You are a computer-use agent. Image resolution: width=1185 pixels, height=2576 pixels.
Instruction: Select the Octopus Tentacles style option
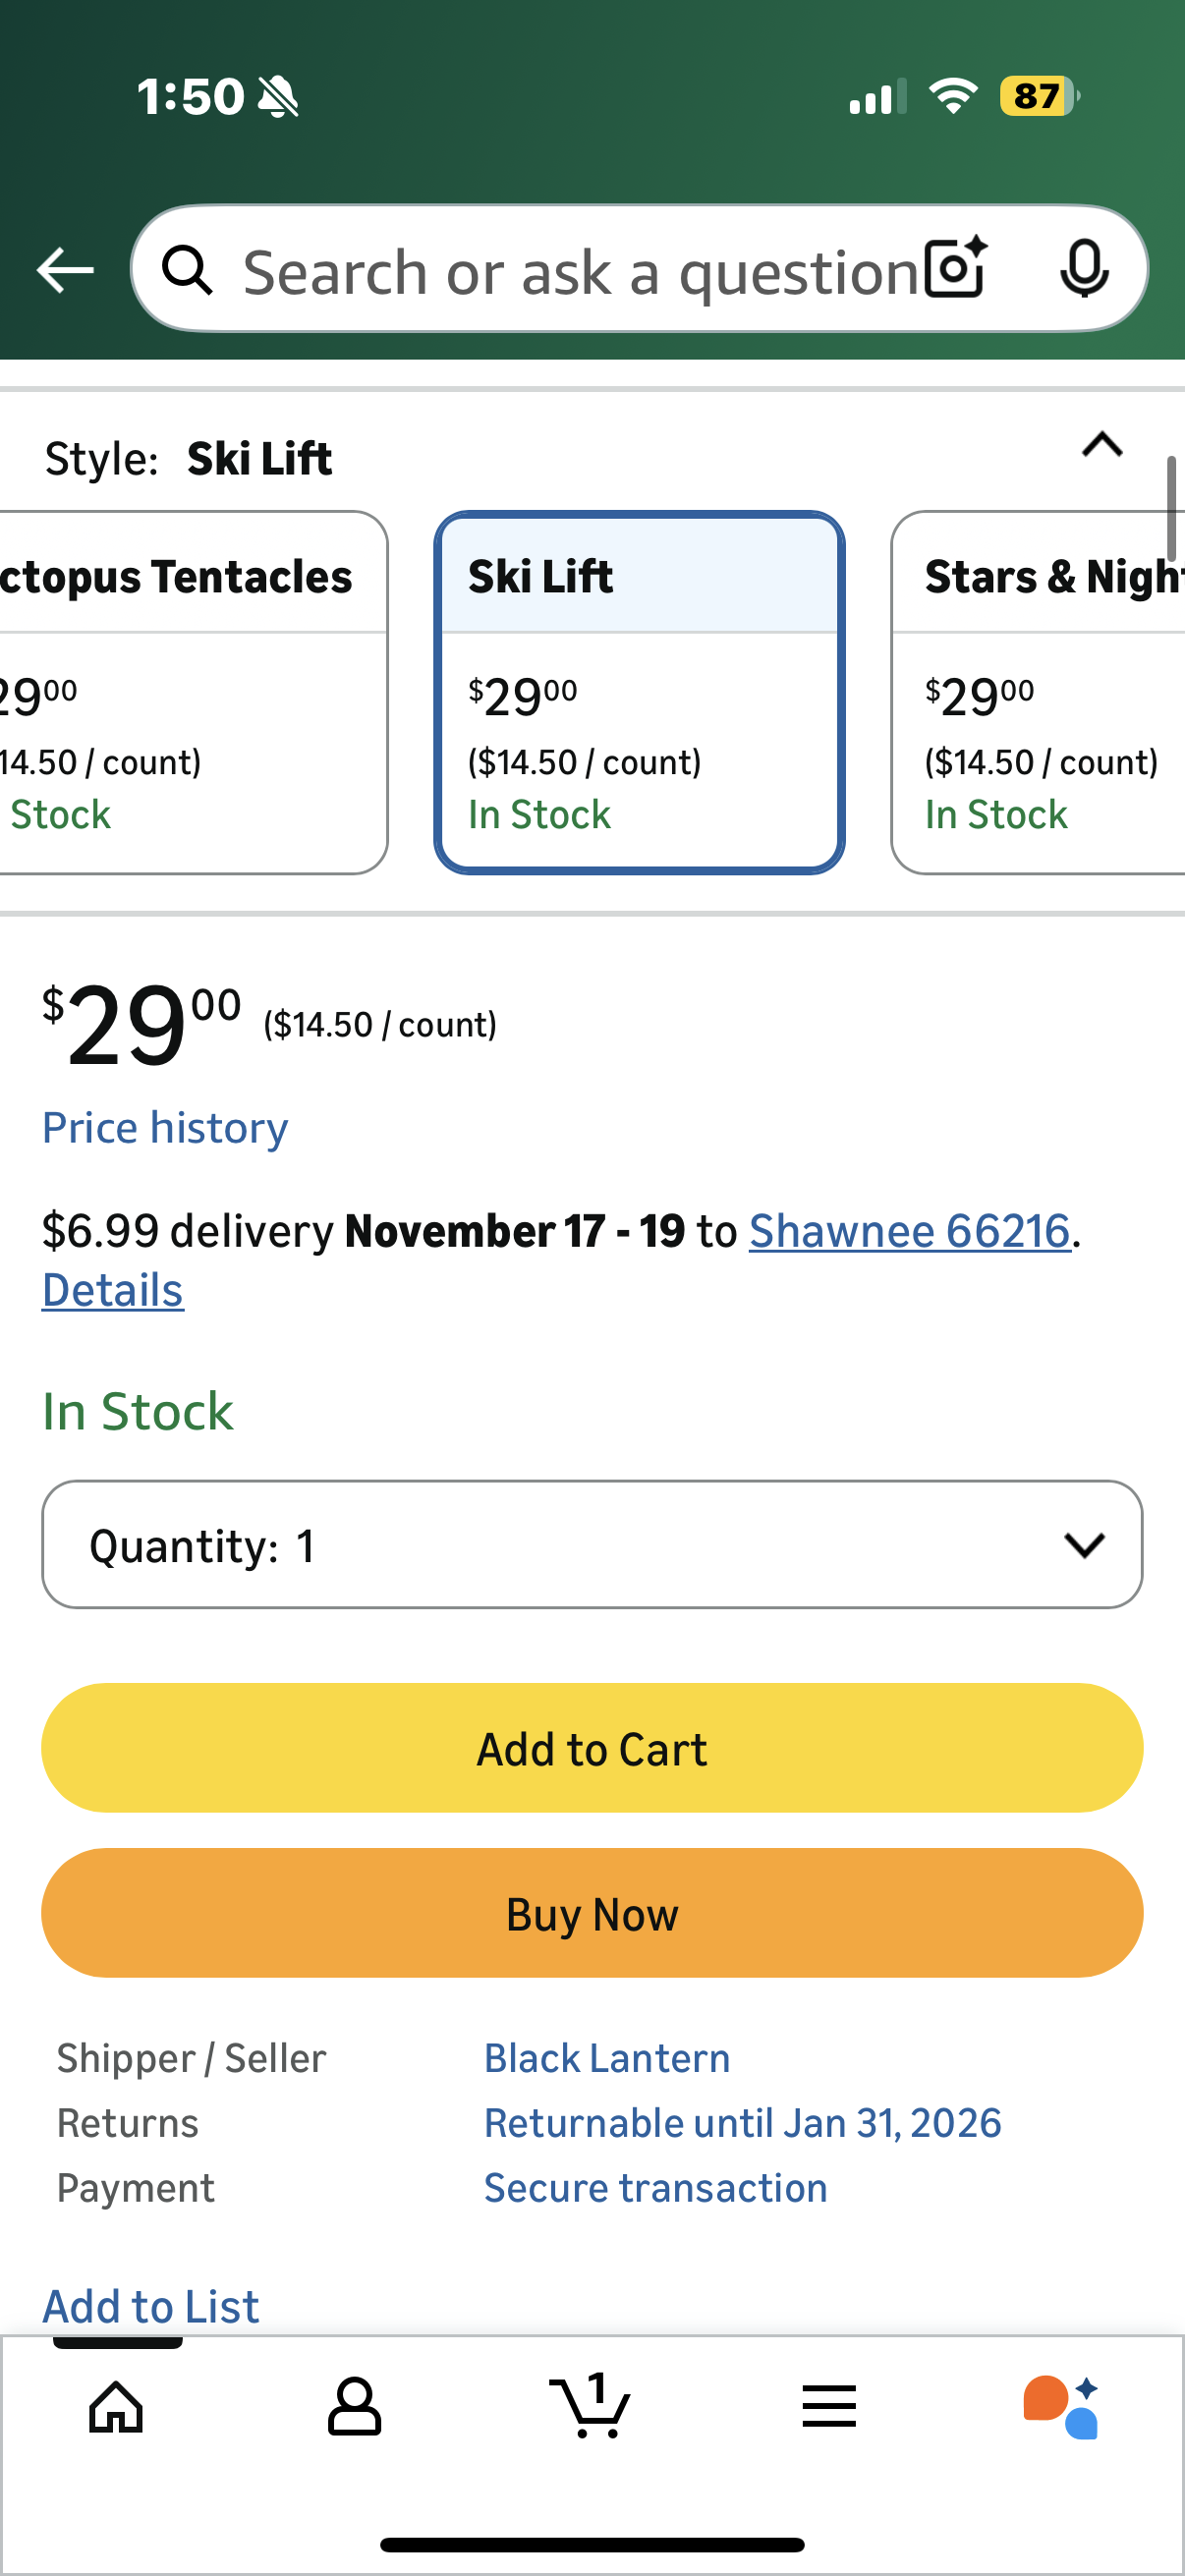point(190,692)
